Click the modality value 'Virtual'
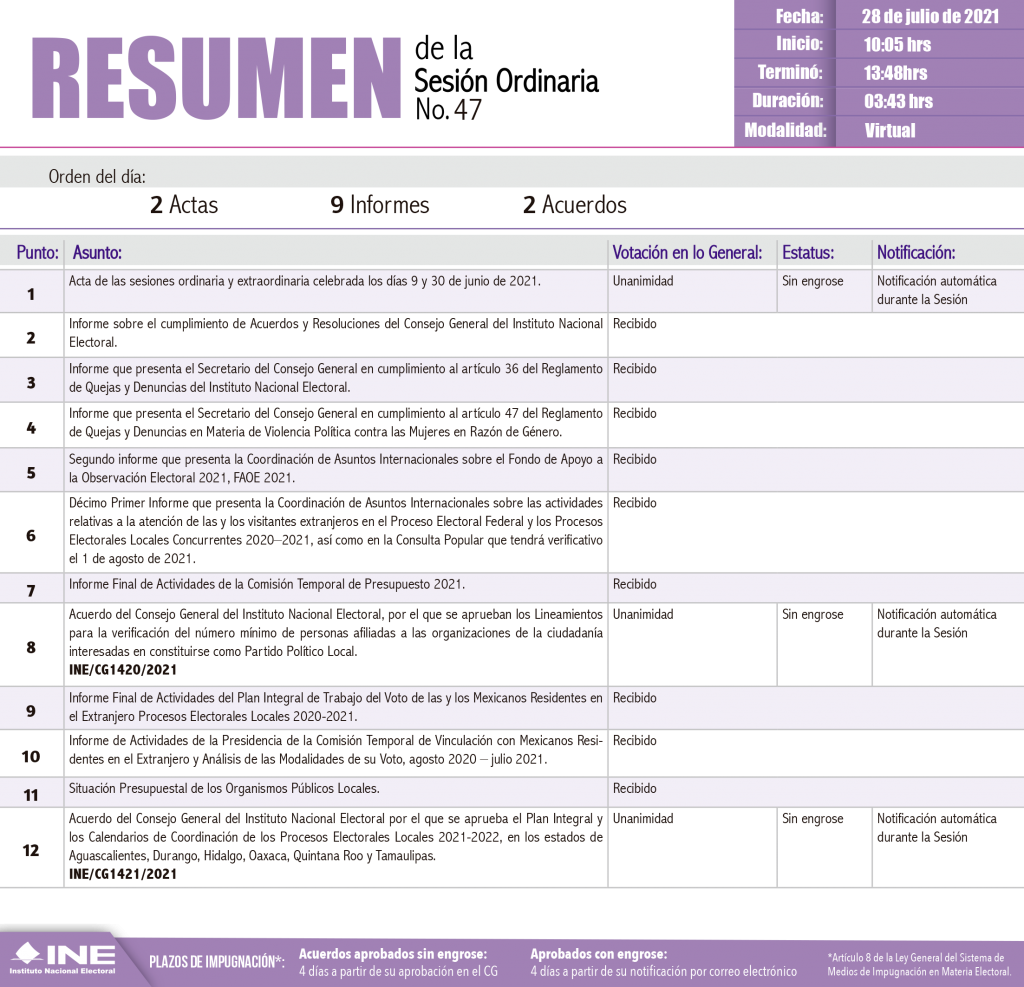Screen dimensions: 1024x987 tap(889, 130)
